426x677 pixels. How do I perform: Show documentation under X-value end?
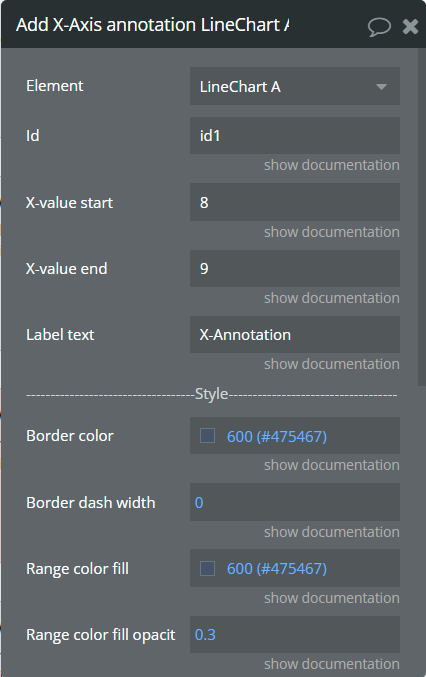click(331, 298)
